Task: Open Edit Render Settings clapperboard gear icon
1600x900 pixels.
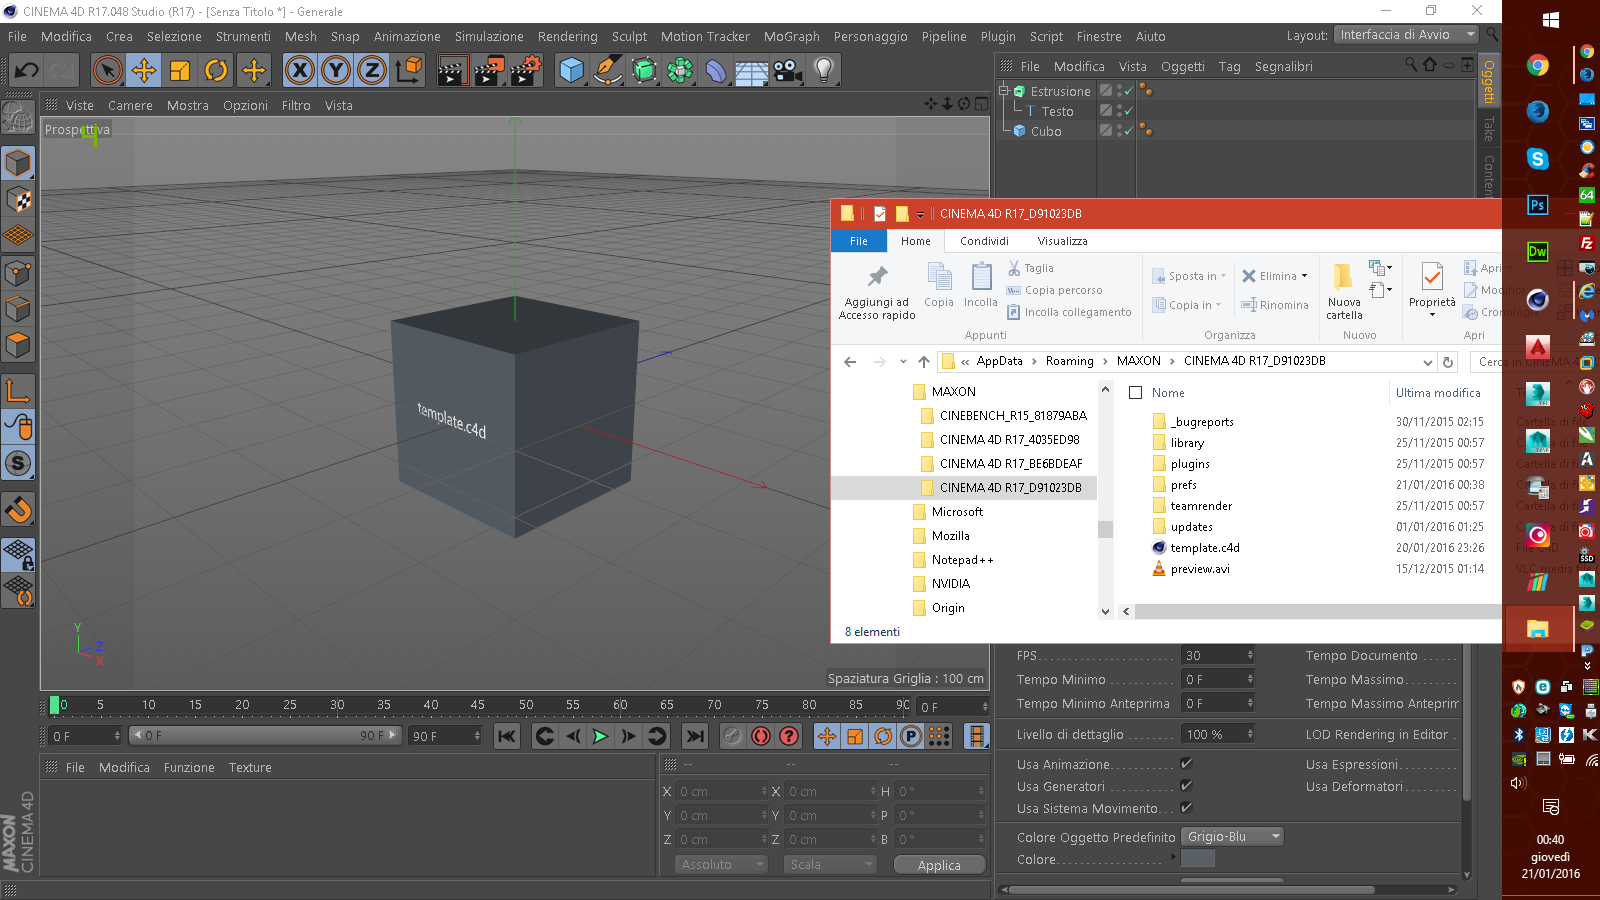Action: (x=525, y=70)
